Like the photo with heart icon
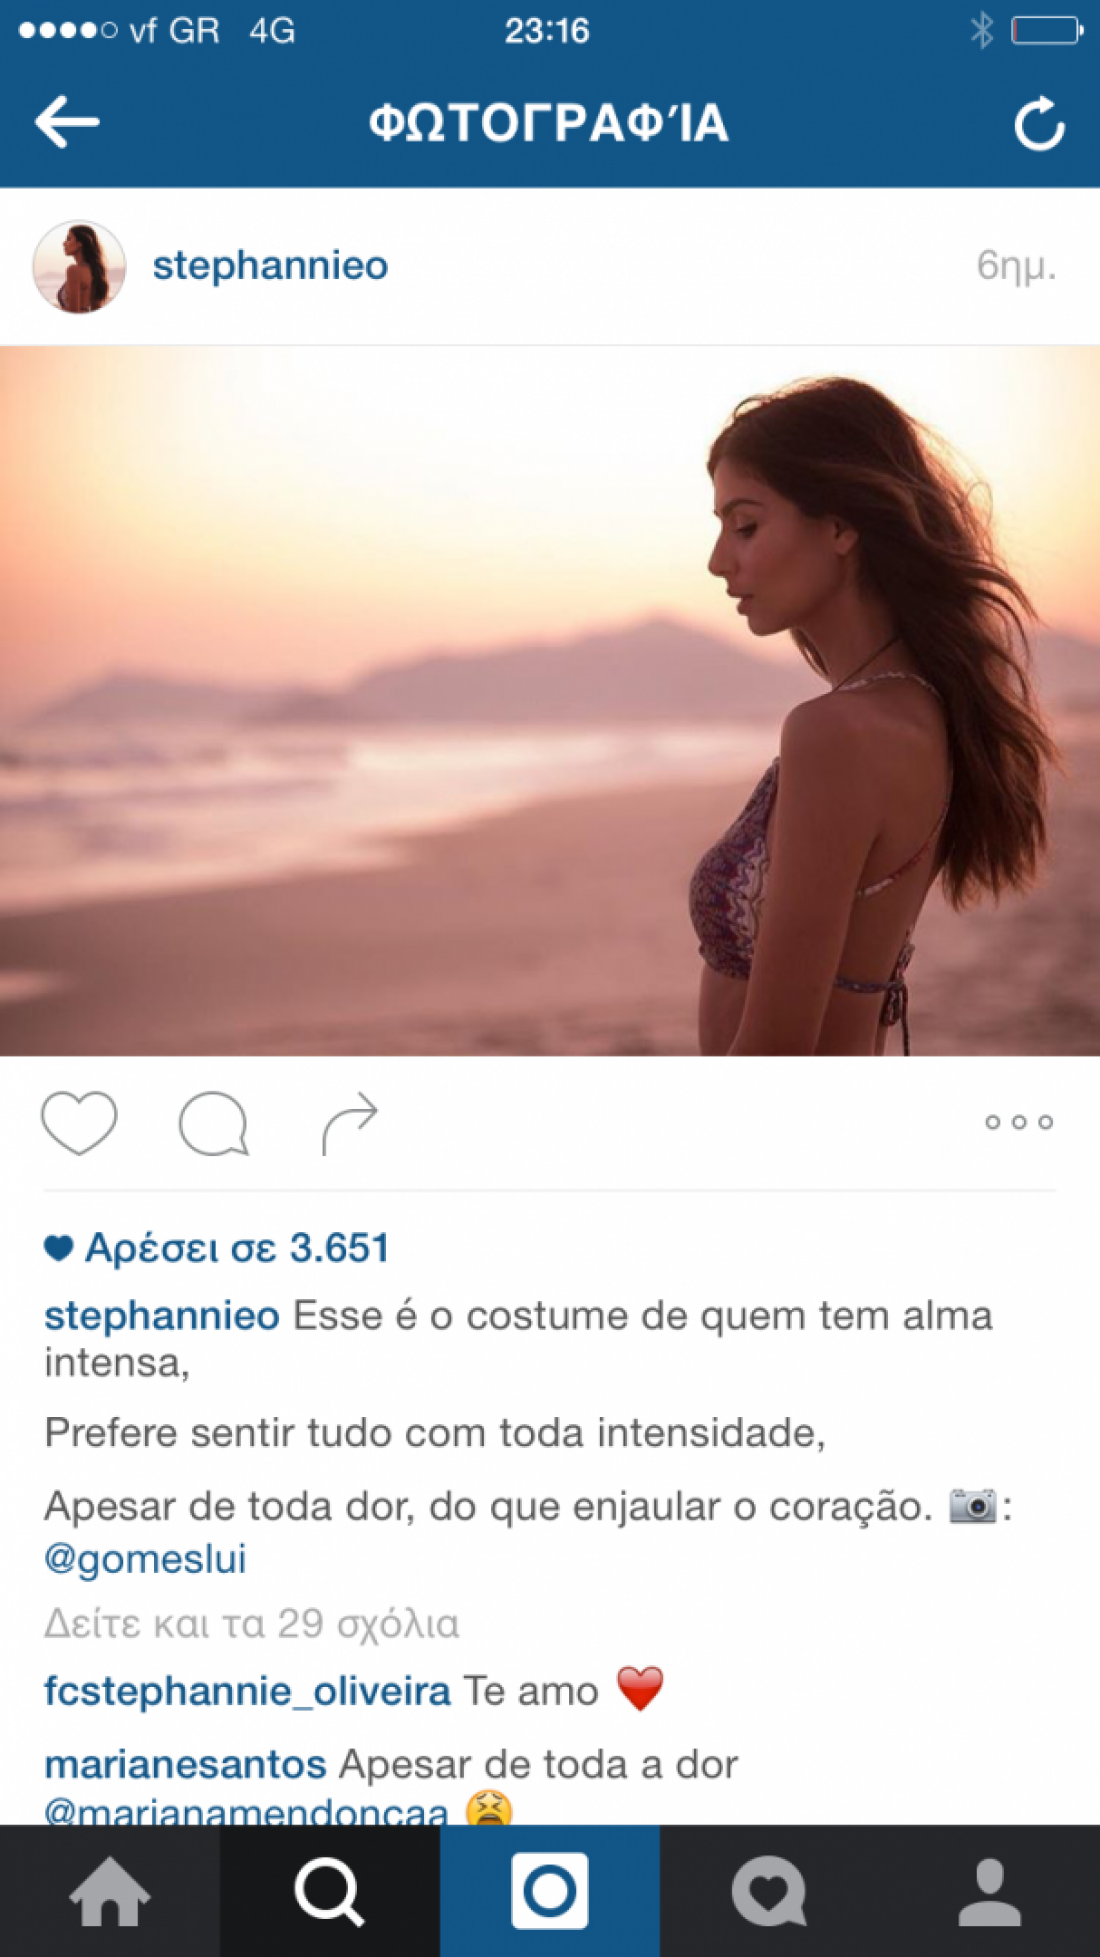This screenshot has width=1100, height=1957. click(79, 1123)
